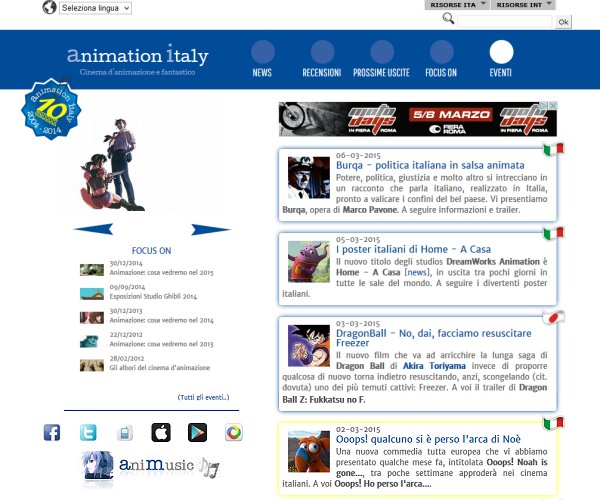Viewport: 600px width, 500px height.
Task: Open Animazione: cosa vedremo nel 2014
Action: coord(161,320)
